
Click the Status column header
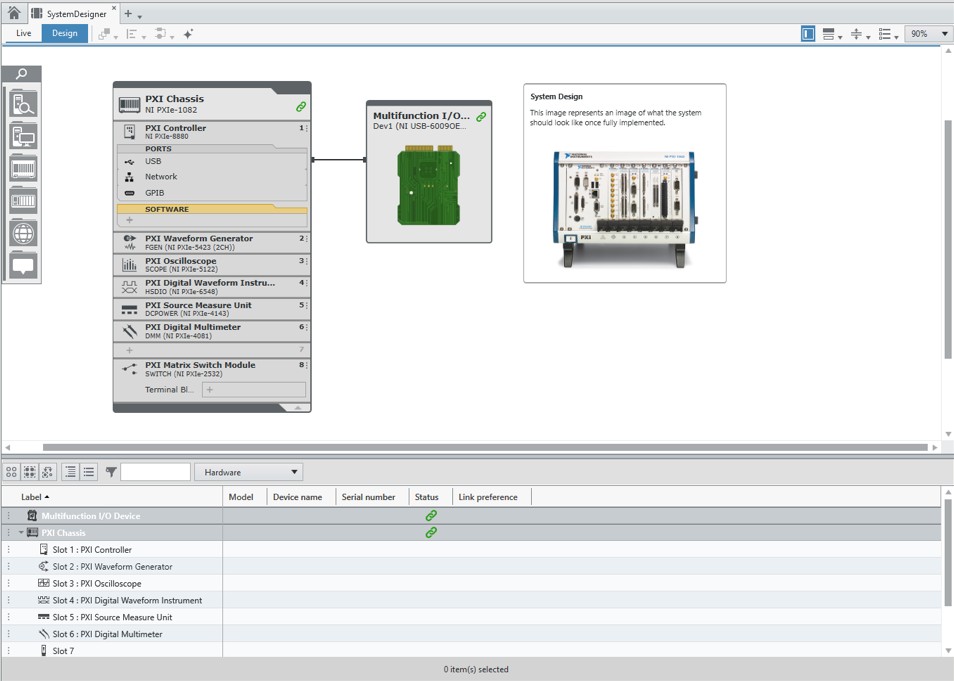(x=431, y=497)
